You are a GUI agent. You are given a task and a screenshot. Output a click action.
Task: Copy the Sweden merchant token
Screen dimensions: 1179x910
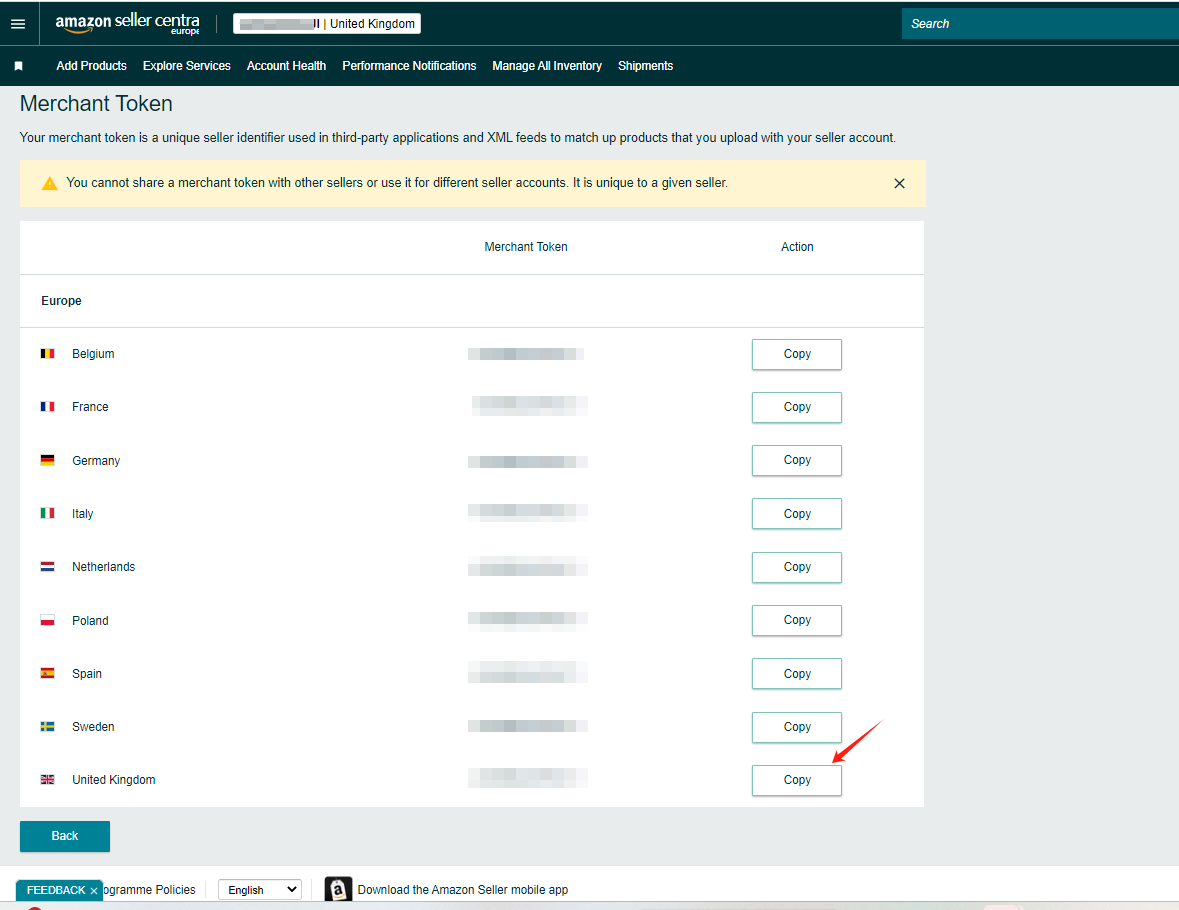pyautogui.click(x=797, y=727)
